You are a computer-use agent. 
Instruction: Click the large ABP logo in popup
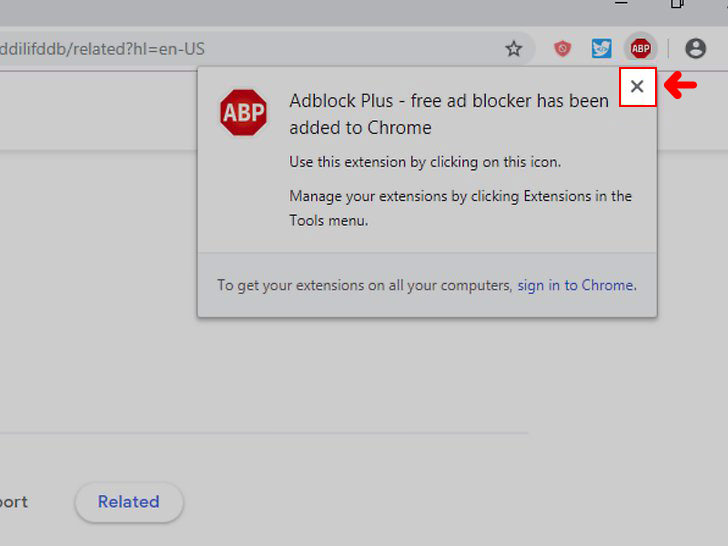[243, 112]
